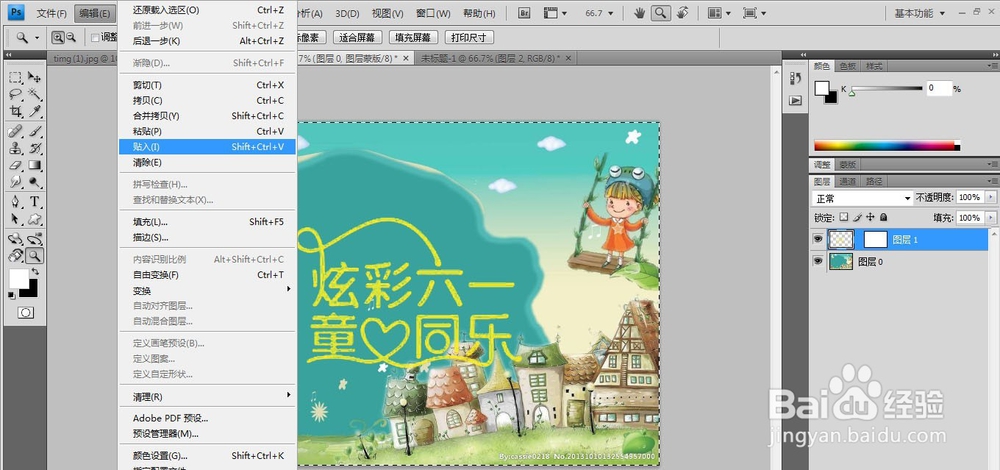Open the Arrange Documents dropdown
Image resolution: width=1000 pixels, height=470 pixels.
coord(720,13)
